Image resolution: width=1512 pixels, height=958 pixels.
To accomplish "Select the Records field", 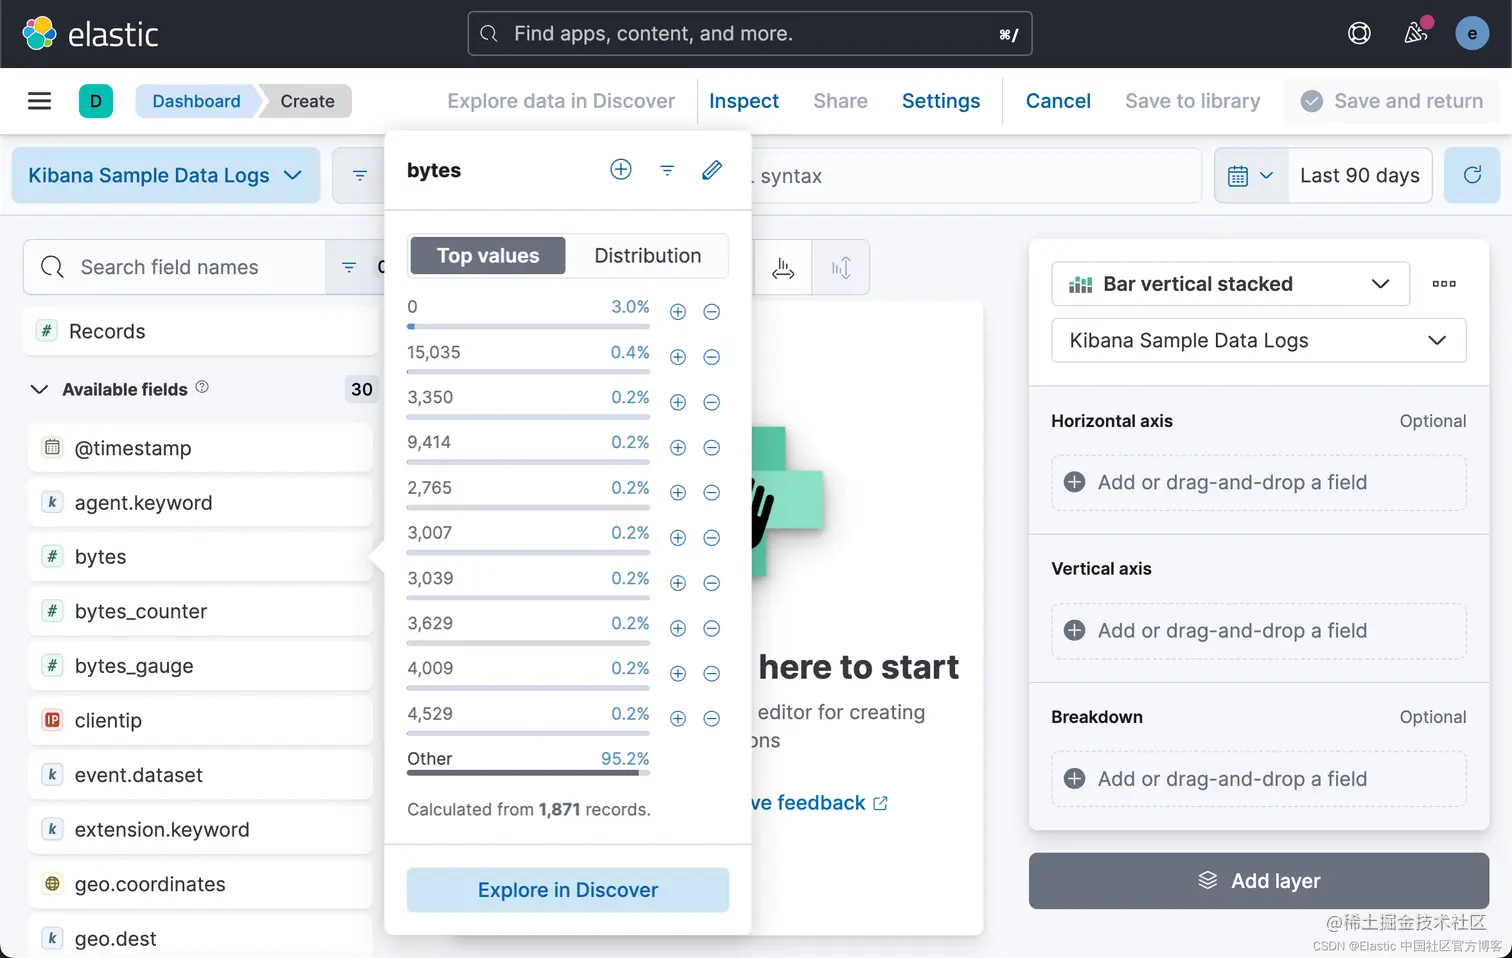I will click(200, 331).
